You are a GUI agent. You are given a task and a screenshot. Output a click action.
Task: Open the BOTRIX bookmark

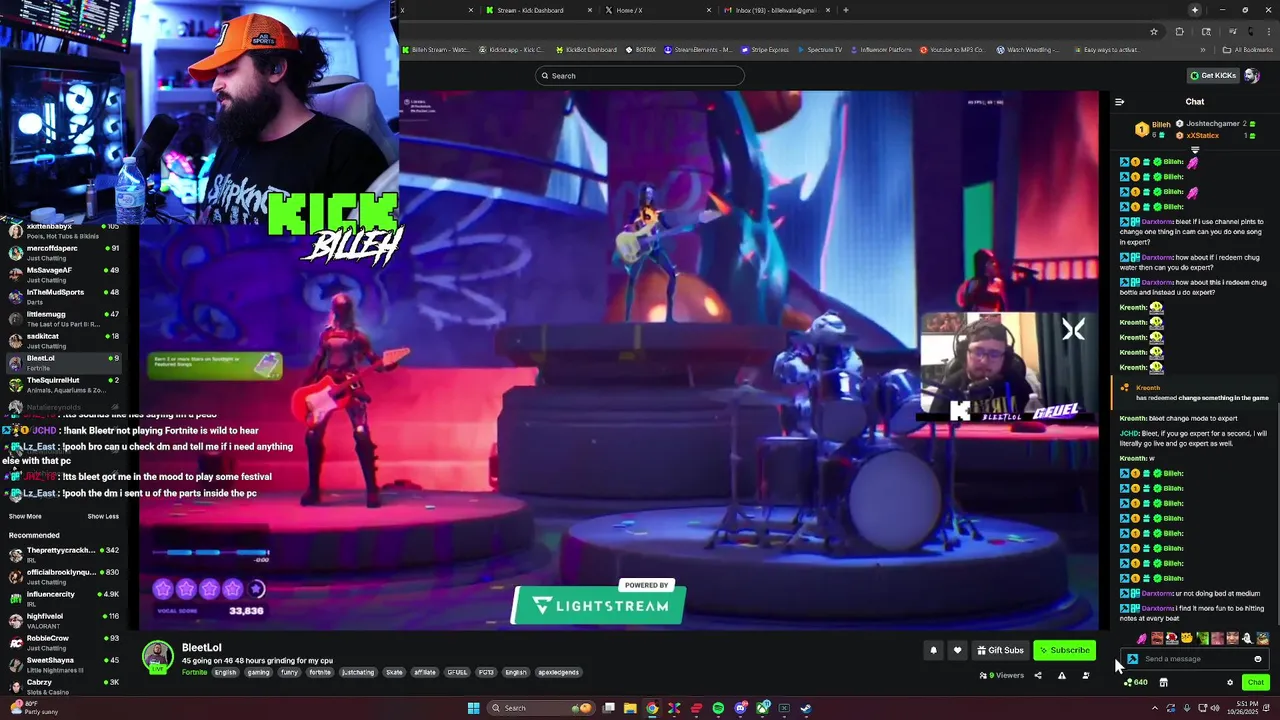pos(641,50)
